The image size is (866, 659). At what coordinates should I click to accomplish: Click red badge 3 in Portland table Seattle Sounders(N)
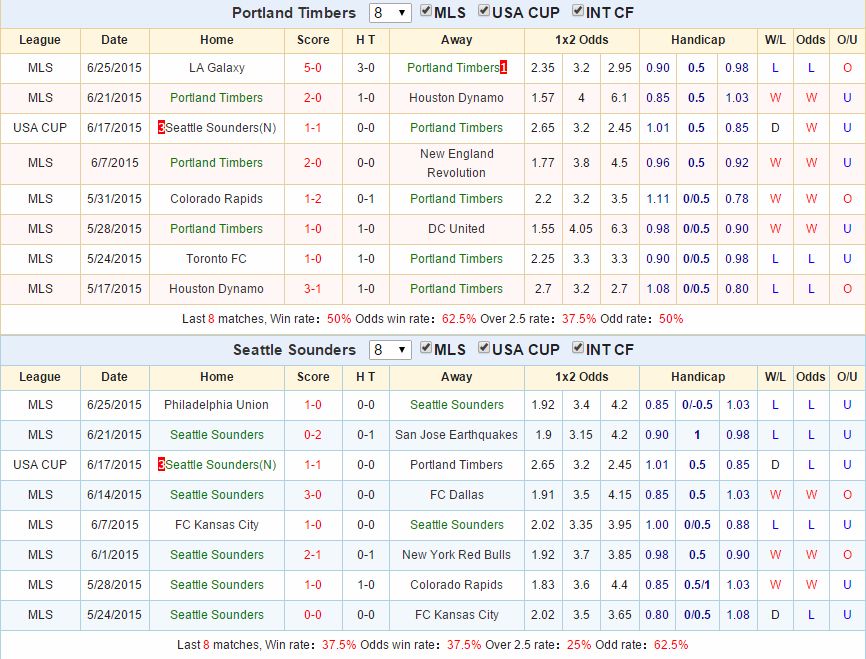point(161,128)
